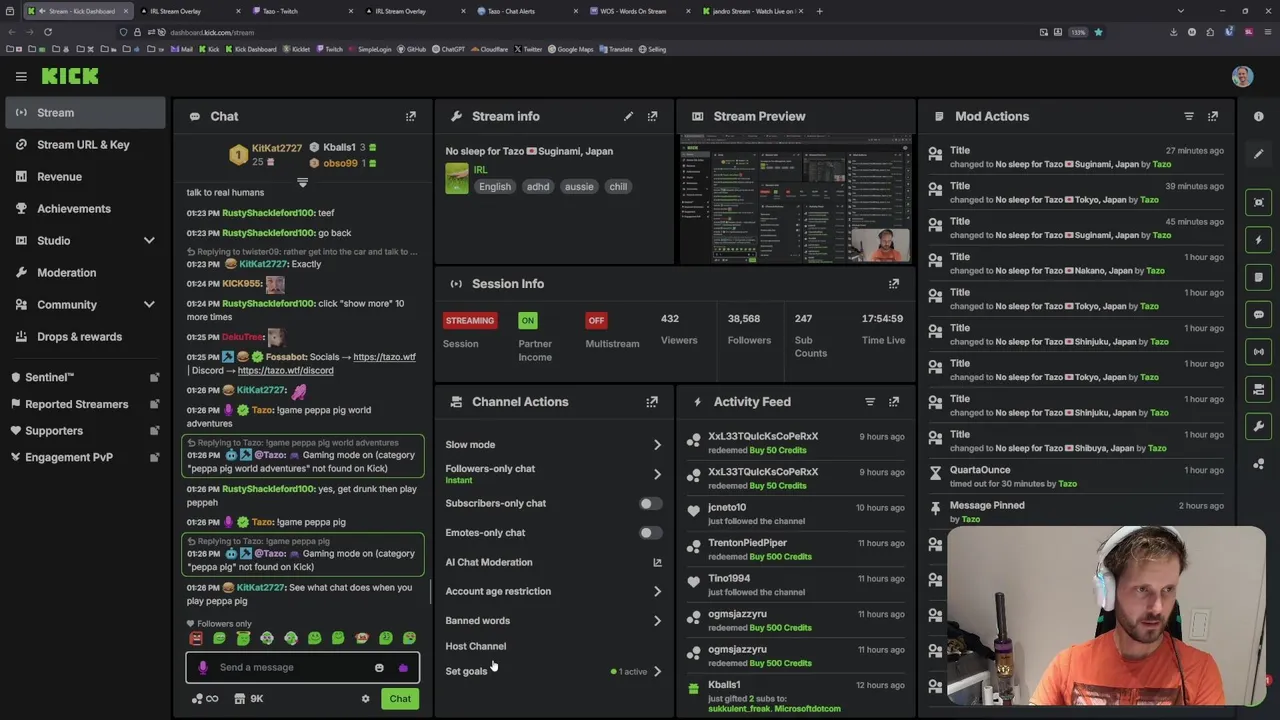The image size is (1280, 720).
Task: Open Account age restriction options arrow
Action: [x=657, y=592]
